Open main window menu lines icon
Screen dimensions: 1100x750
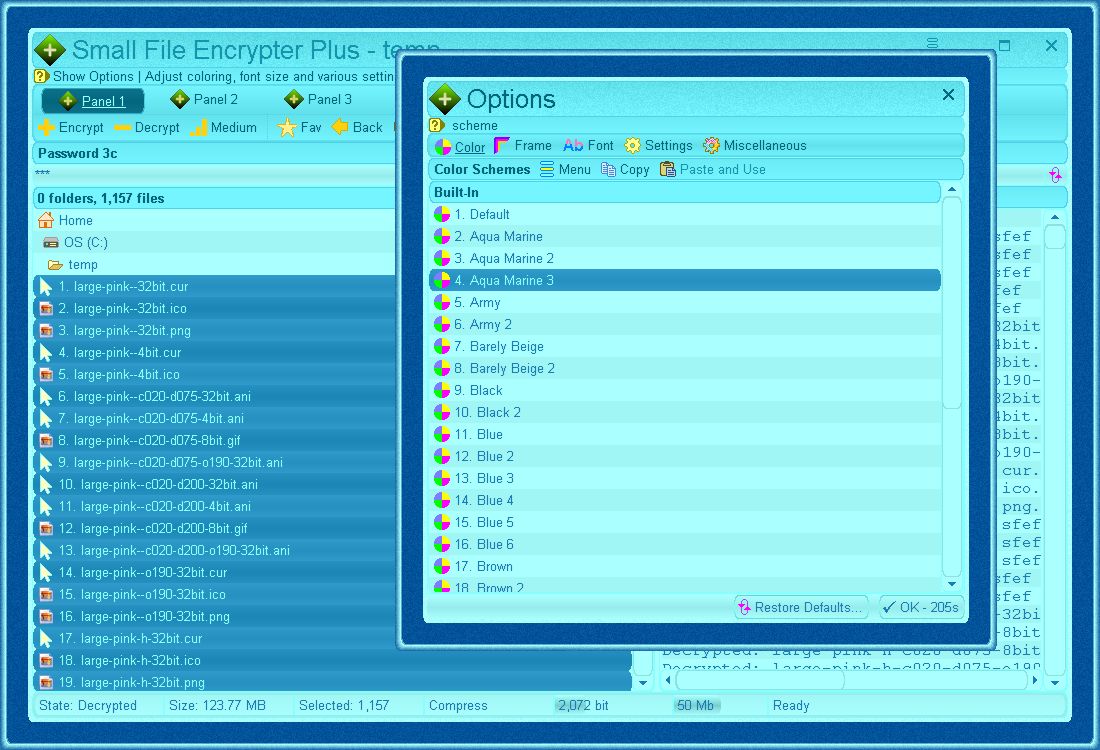(x=932, y=43)
